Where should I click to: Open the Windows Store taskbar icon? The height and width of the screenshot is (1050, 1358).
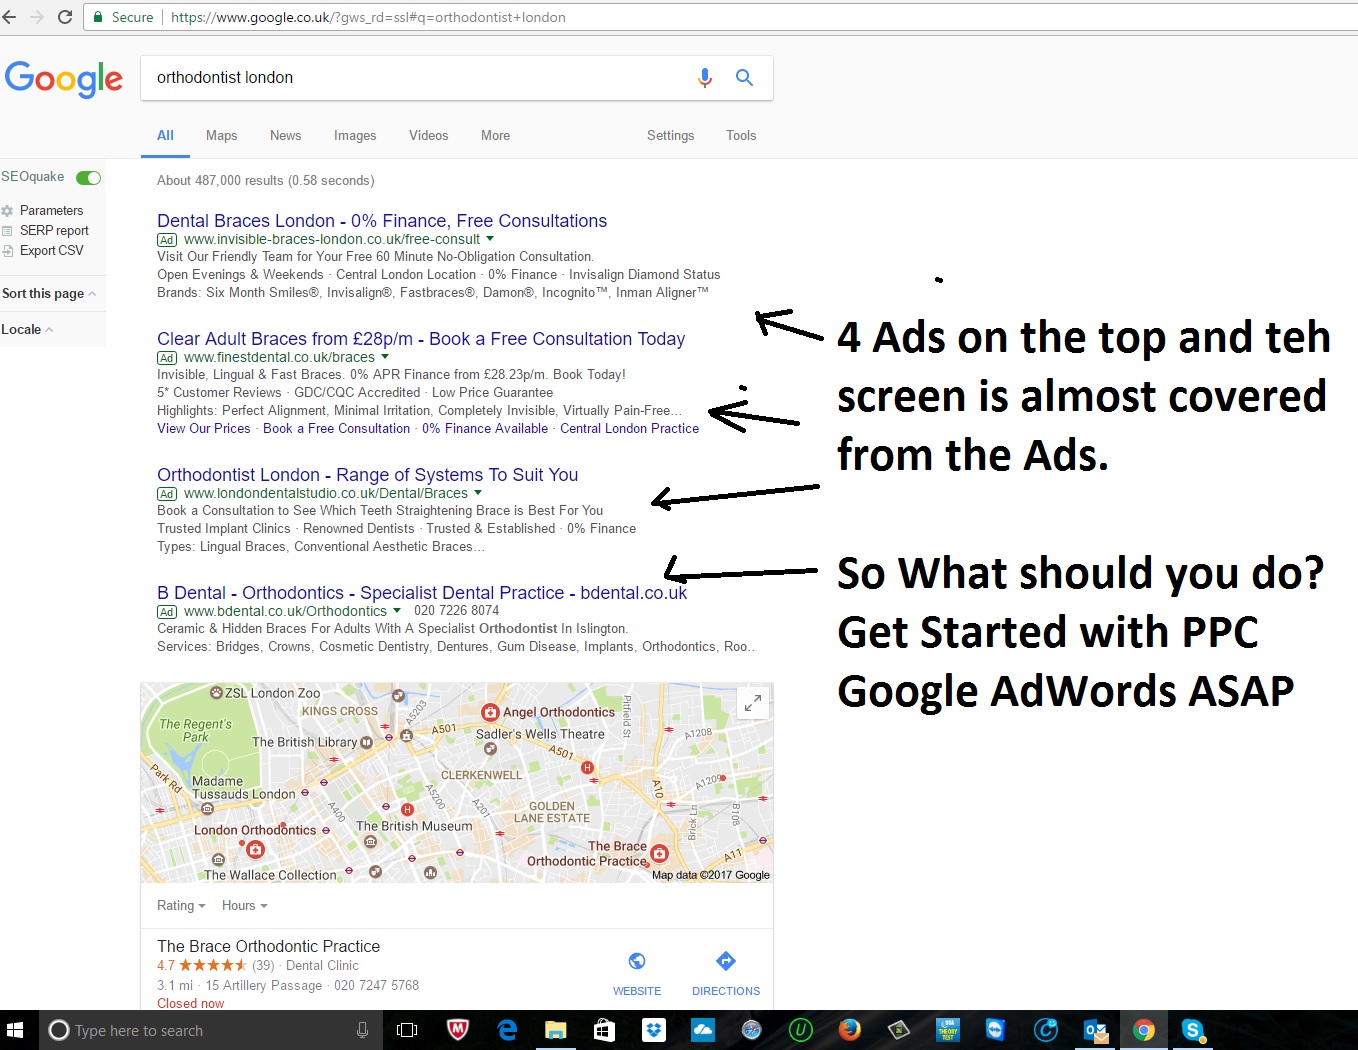(x=605, y=1030)
